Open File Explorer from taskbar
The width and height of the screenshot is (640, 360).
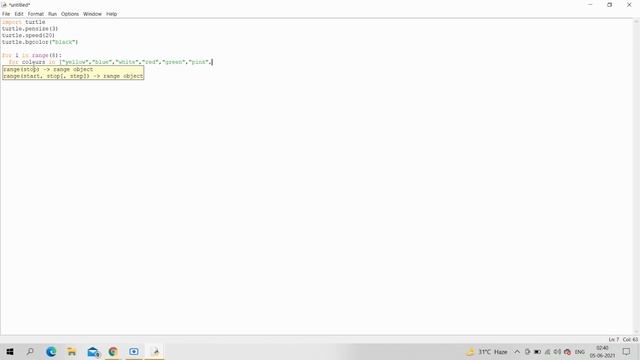(x=72, y=351)
